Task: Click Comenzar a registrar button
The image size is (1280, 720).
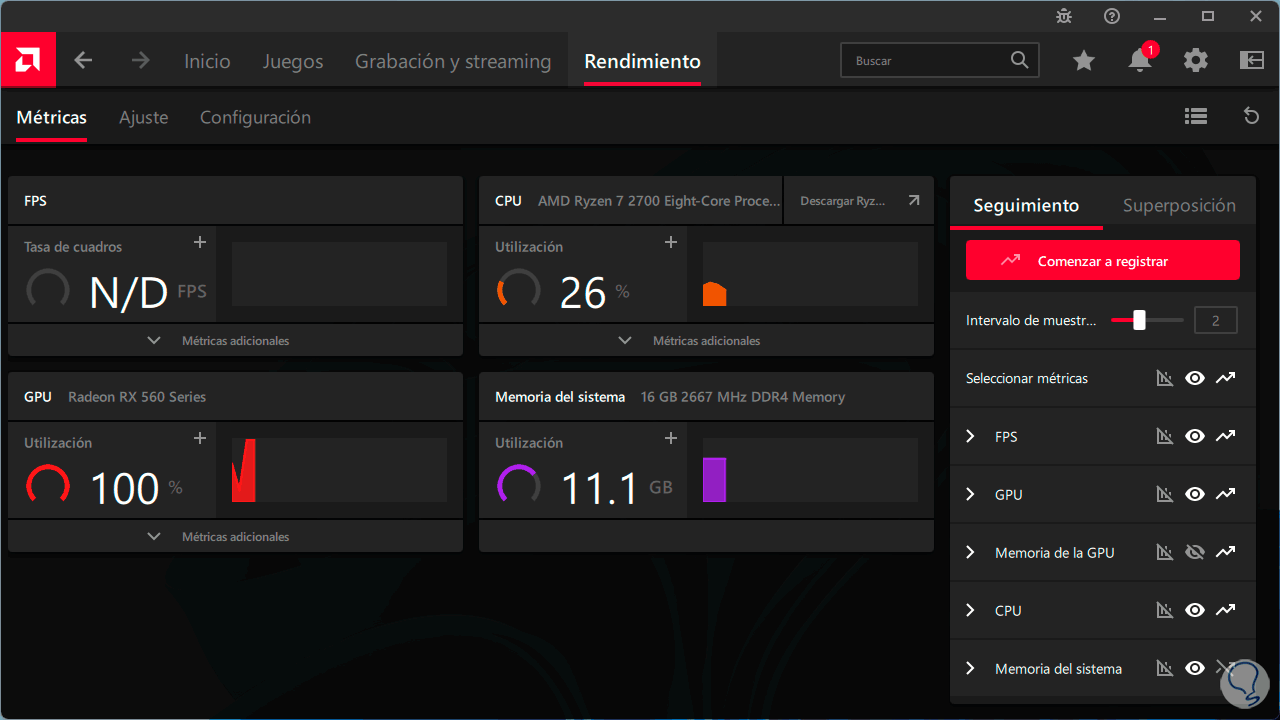Action: [1103, 260]
